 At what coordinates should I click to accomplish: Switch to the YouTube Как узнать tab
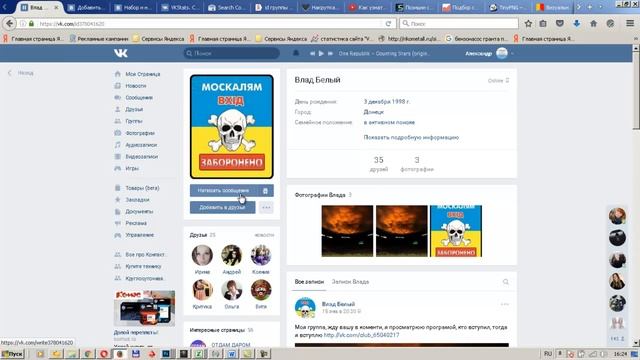[x=367, y=7]
